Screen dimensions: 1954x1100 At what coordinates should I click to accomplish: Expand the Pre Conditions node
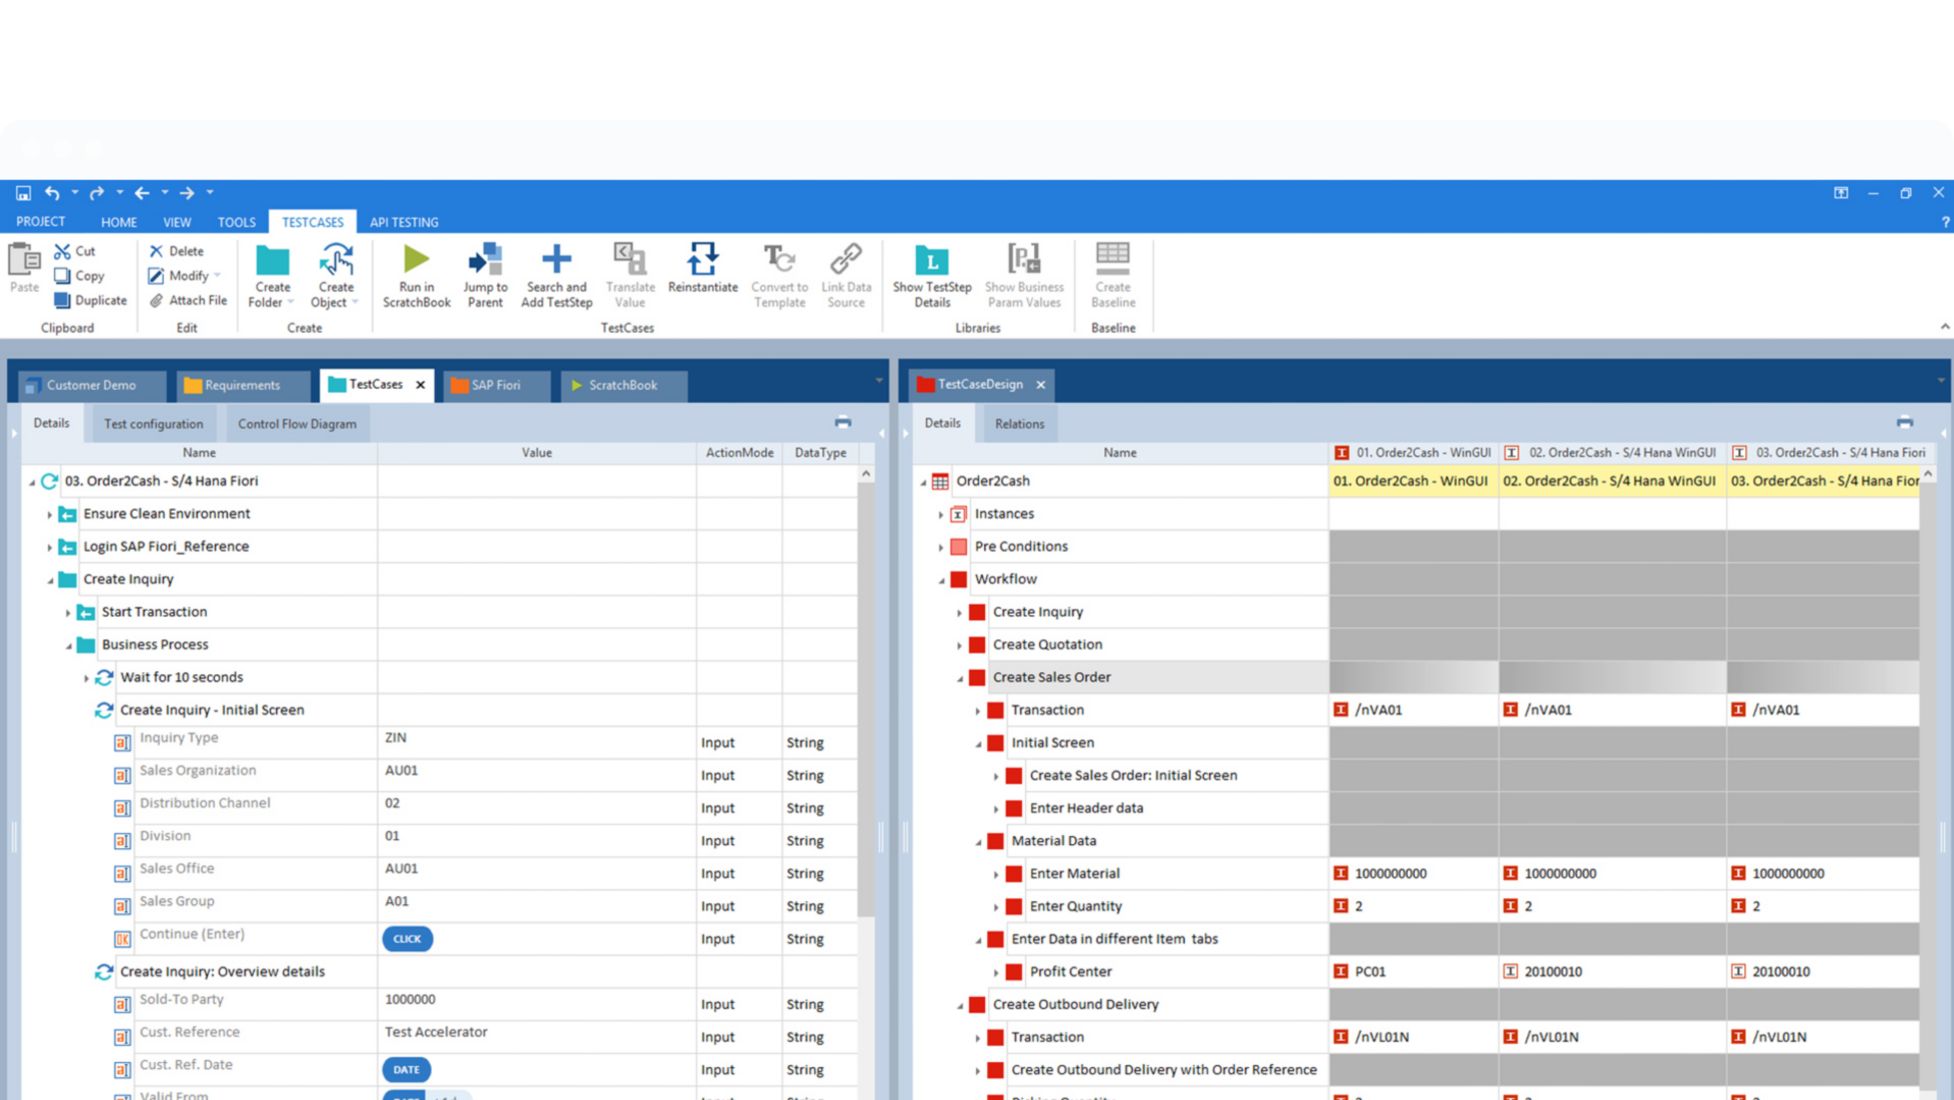[x=941, y=547]
